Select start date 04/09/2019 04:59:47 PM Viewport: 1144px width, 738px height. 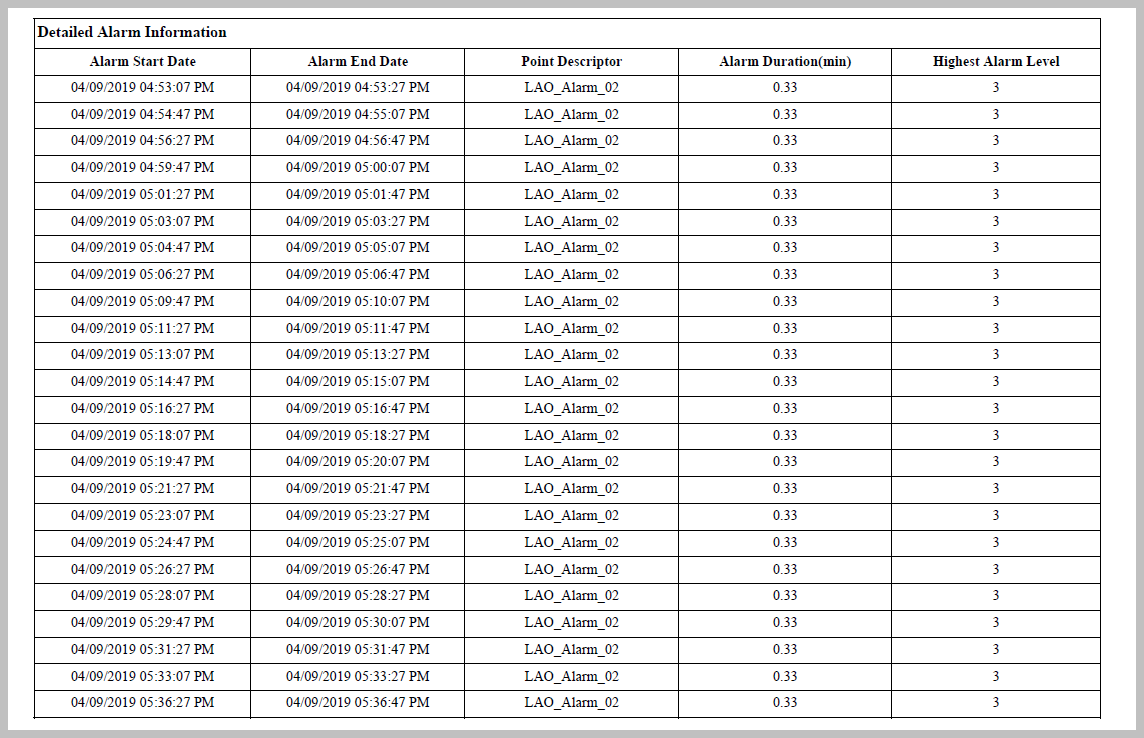pyautogui.click(x=142, y=167)
